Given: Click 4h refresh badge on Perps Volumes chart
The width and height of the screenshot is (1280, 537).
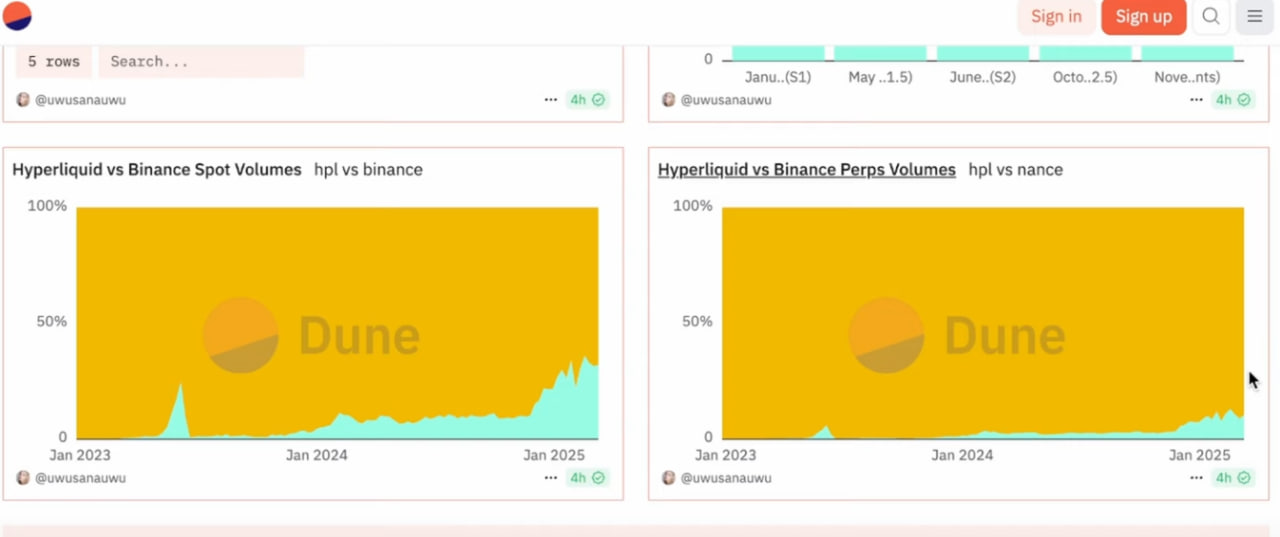Looking at the screenshot, I should (1233, 478).
